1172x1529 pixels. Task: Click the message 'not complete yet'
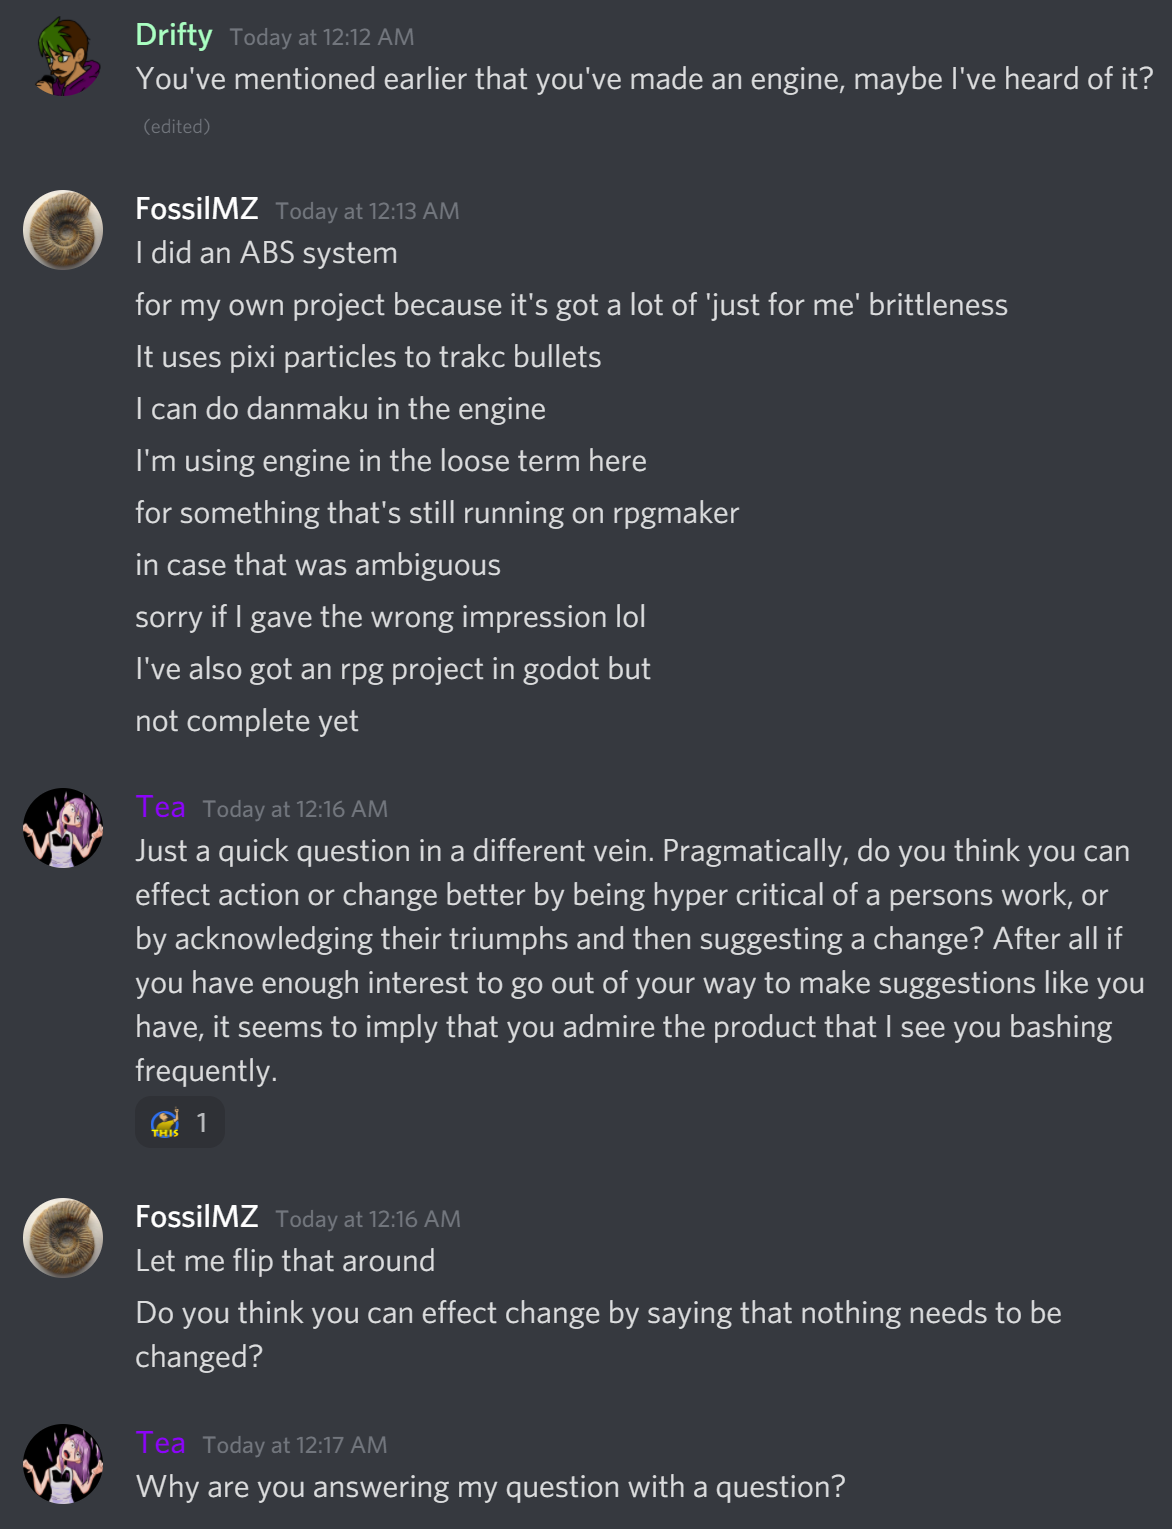point(247,721)
